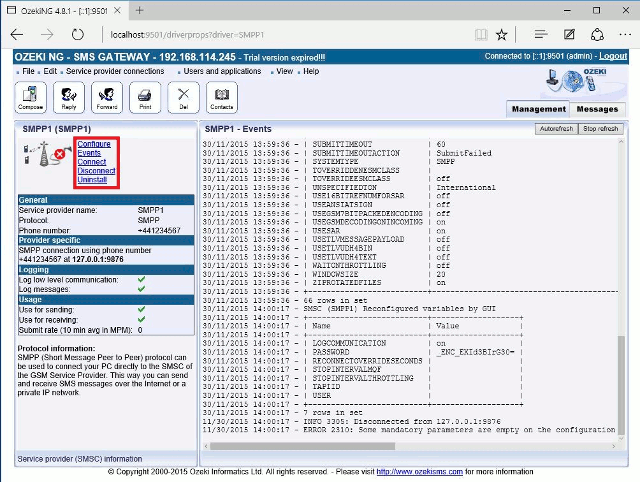Viewport: 640px width, 482px height.
Task: Click the browser forward arrow
Action: click(47, 35)
